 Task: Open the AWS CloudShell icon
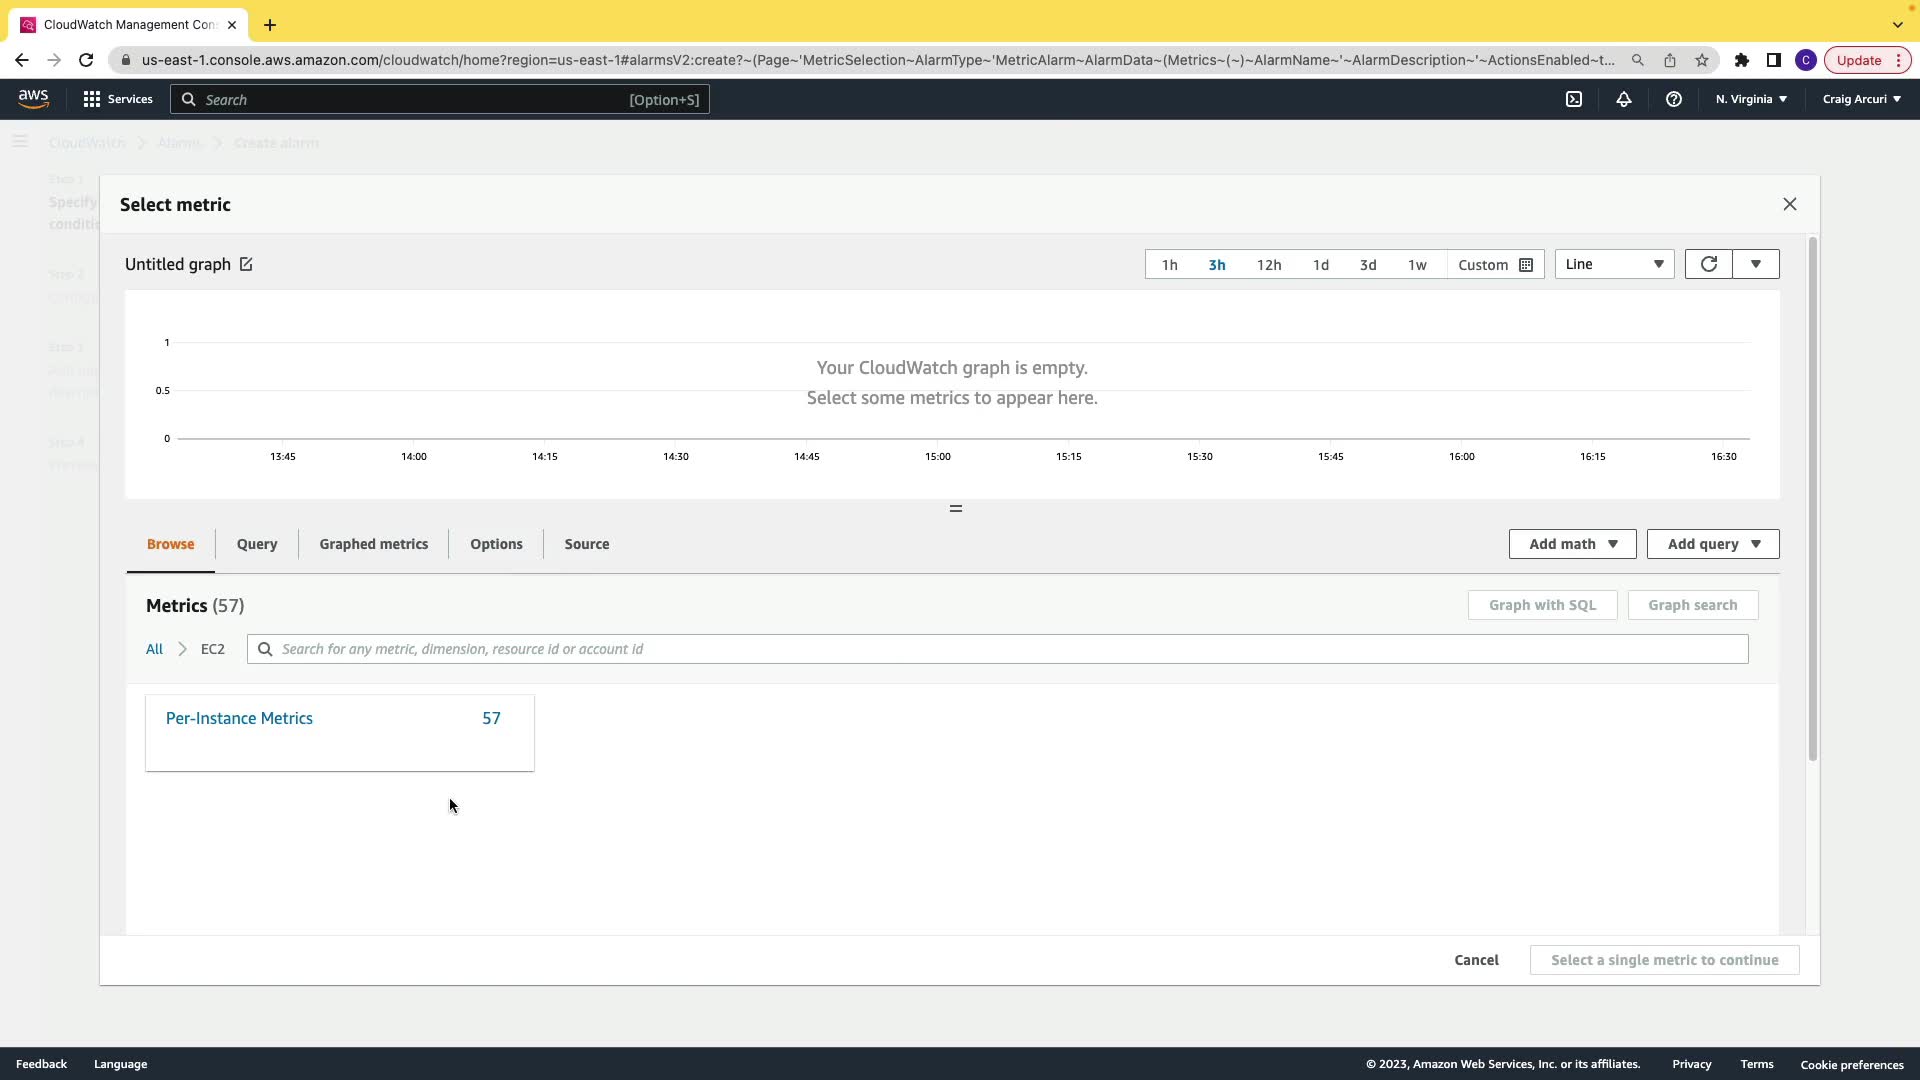tap(1574, 99)
